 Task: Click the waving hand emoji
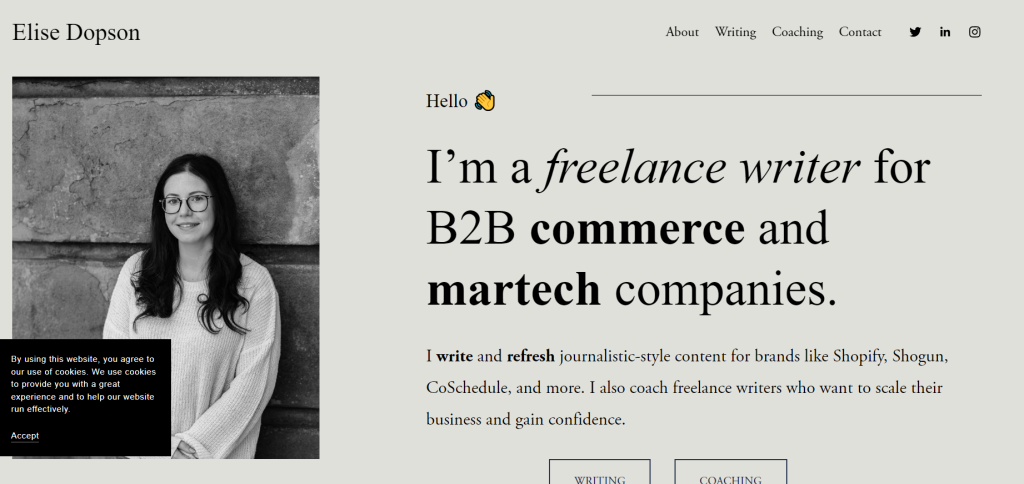(485, 101)
